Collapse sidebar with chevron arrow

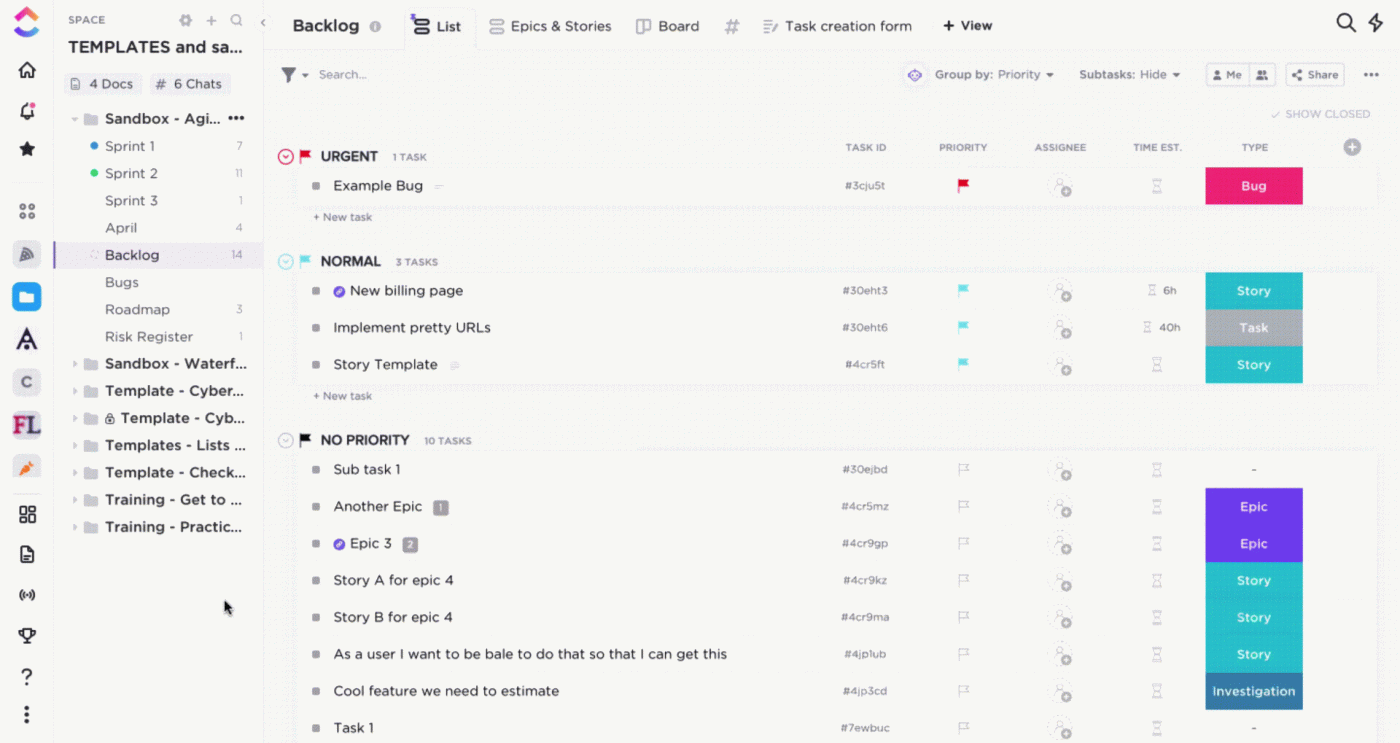[x=263, y=22]
